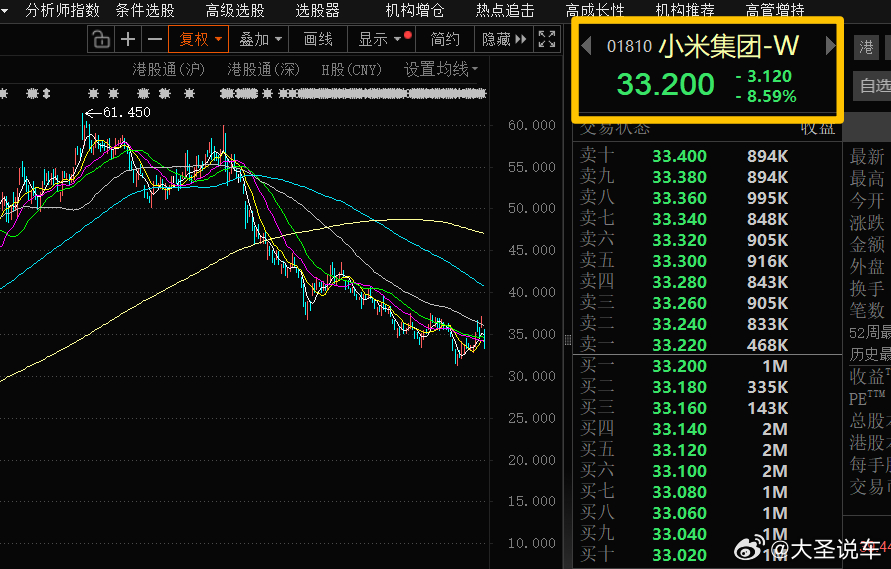
Task: Go to next stock with right arrow
Action: (x=830, y=45)
